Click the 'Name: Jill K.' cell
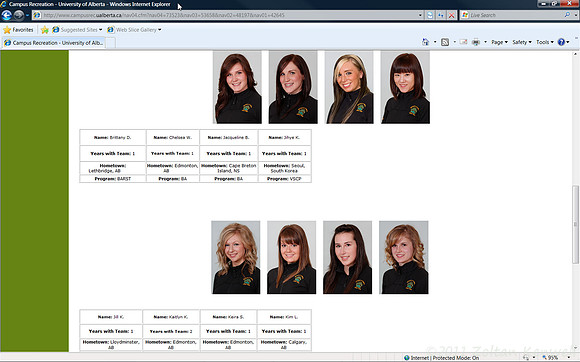The image size is (580, 362). (x=111, y=317)
